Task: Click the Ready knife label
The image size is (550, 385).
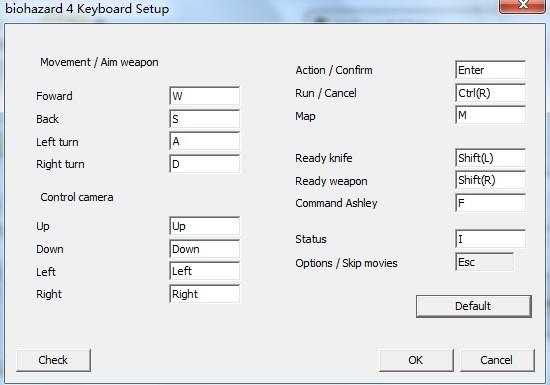Action: [x=324, y=158]
